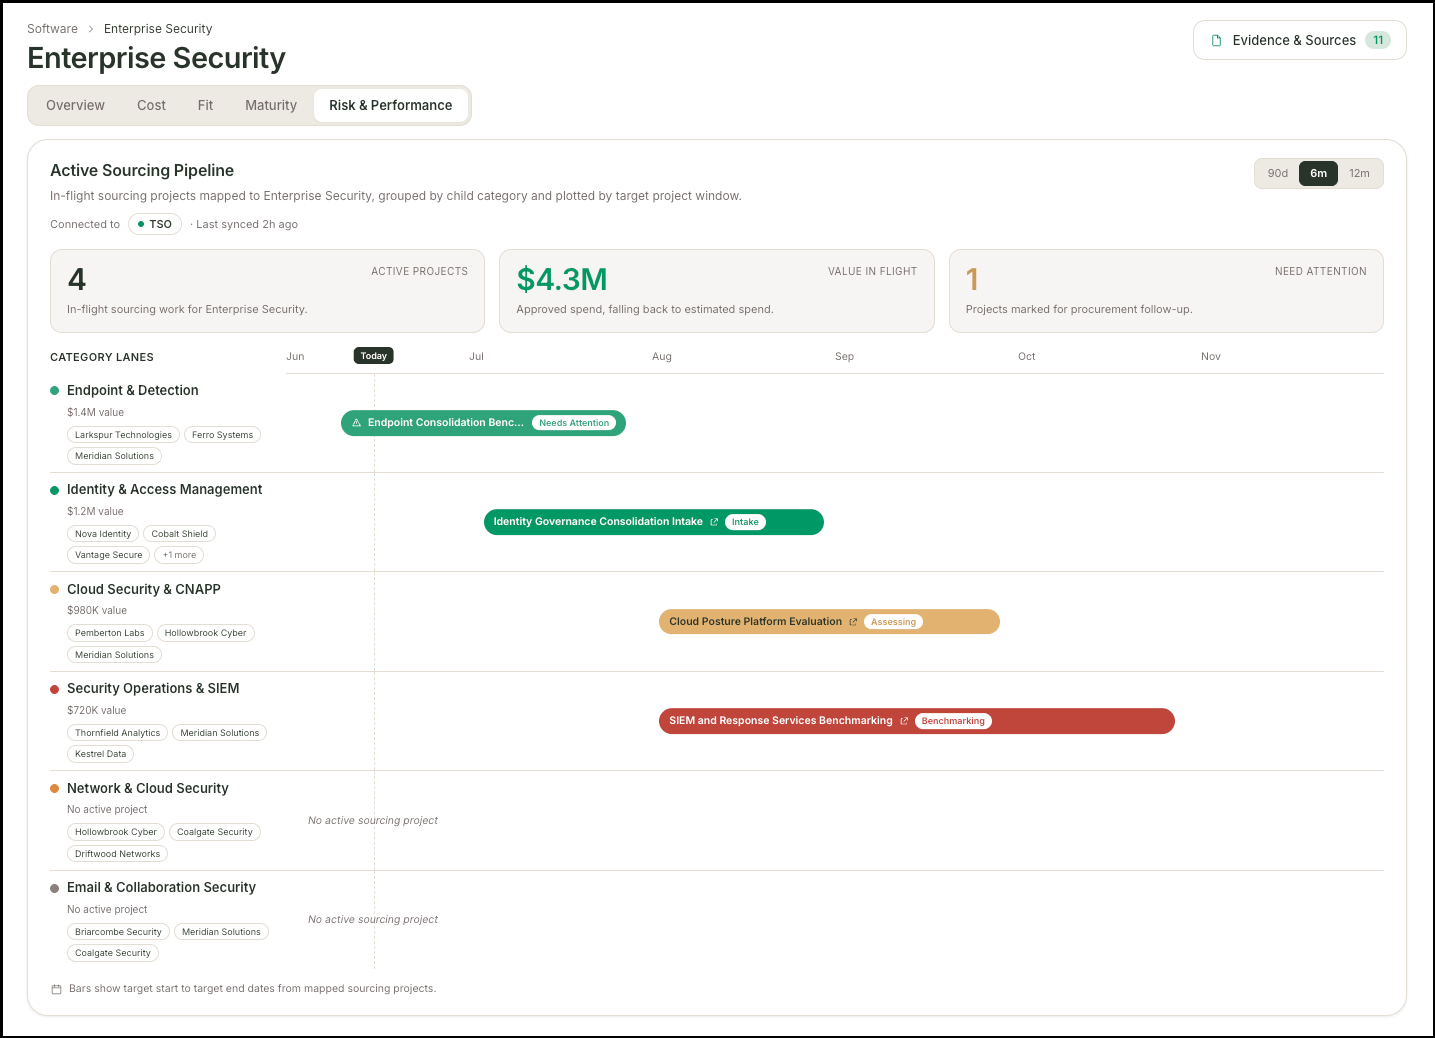Expand the +1 more vendors chip
Viewport: 1435px width, 1038px height.
coord(180,555)
